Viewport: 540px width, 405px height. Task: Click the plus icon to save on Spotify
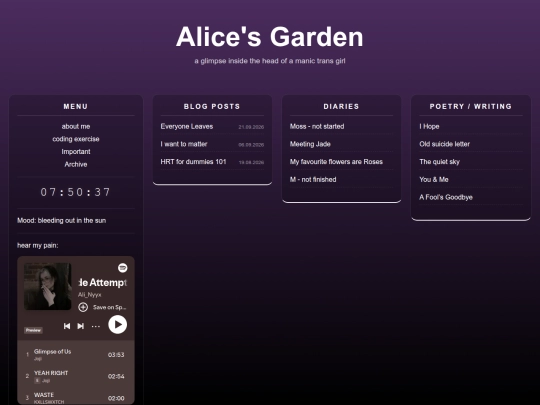click(x=83, y=307)
